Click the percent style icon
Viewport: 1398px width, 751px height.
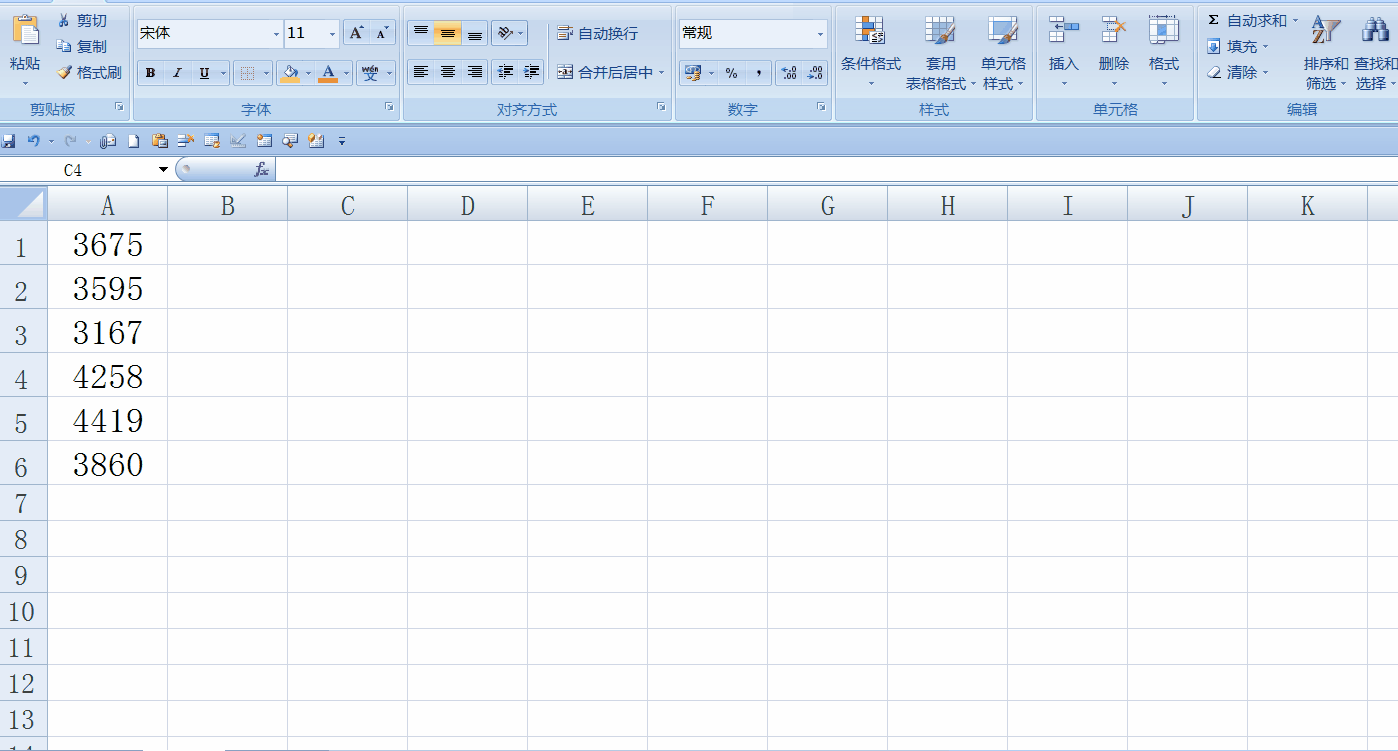coord(732,73)
